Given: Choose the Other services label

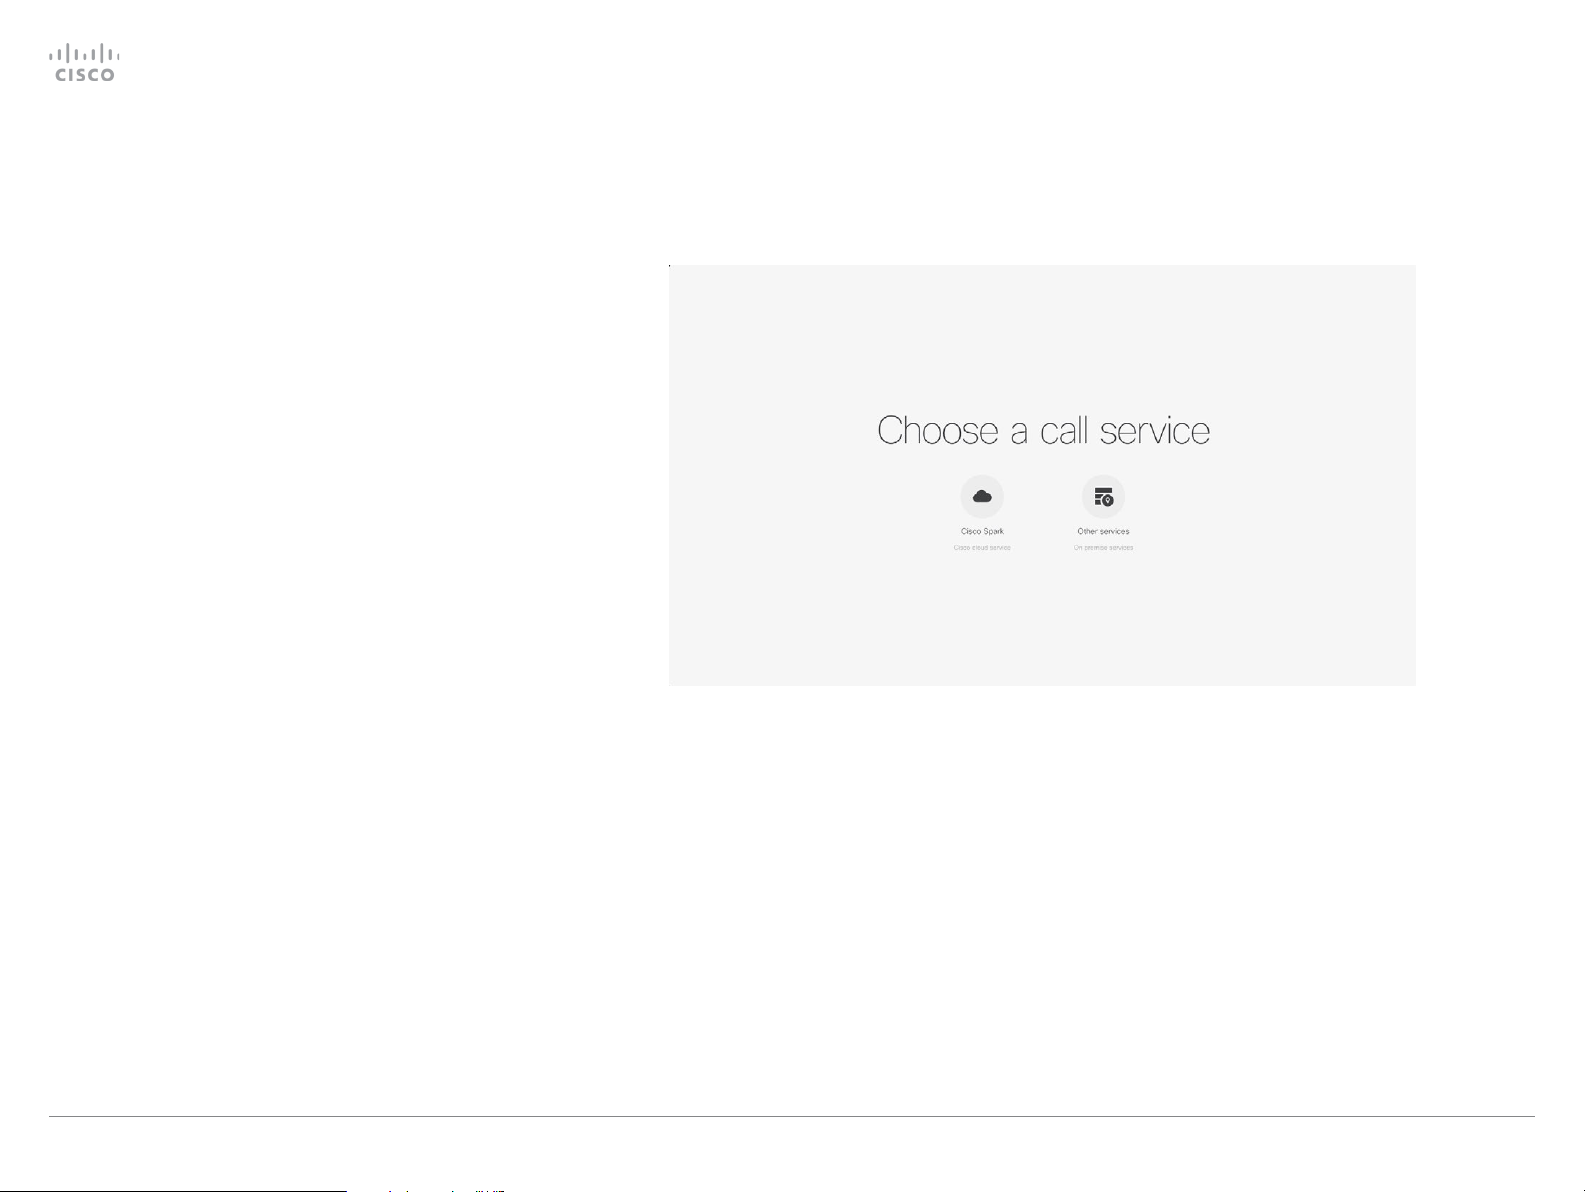Looking at the screenshot, I should pyautogui.click(x=1103, y=531).
